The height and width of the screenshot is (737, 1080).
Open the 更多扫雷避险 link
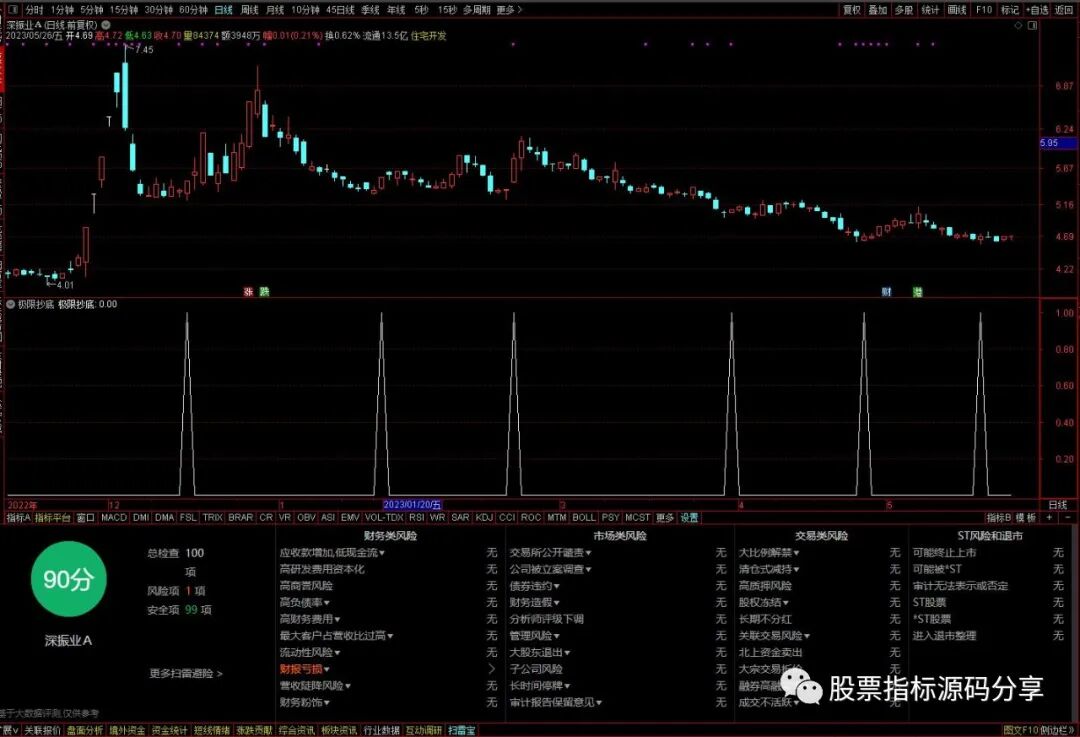(x=186, y=674)
